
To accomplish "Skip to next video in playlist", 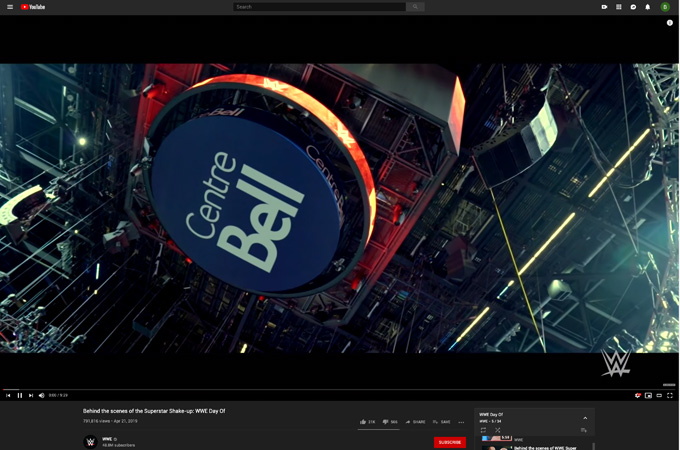I will click(x=31, y=395).
